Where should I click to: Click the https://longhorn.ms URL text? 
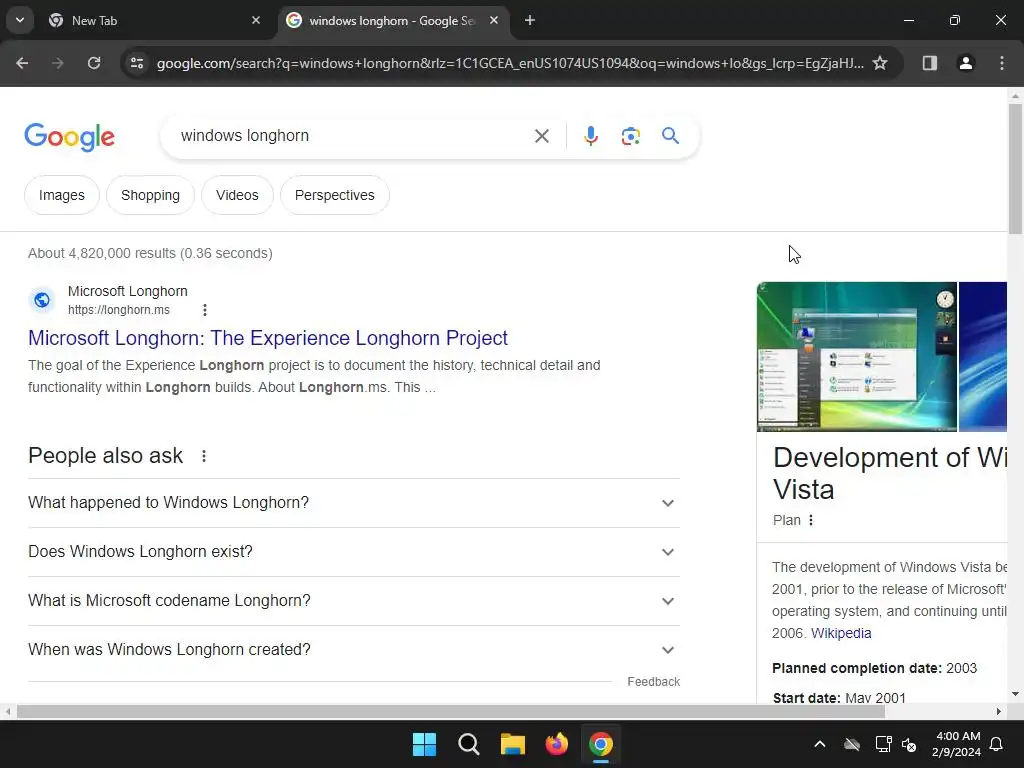point(119,310)
